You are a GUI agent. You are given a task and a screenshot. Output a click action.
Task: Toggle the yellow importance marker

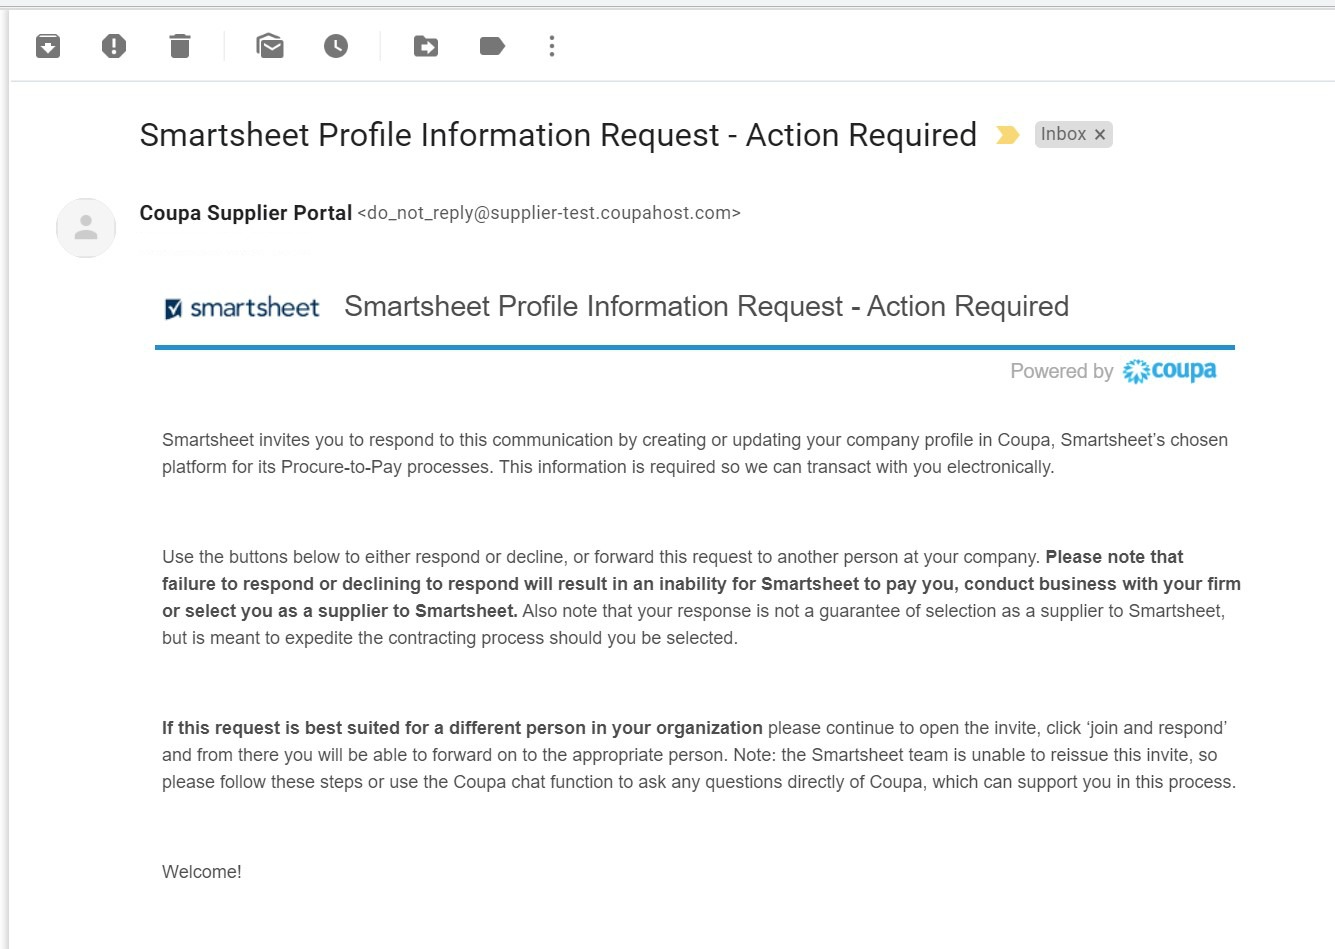coord(1008,135)
